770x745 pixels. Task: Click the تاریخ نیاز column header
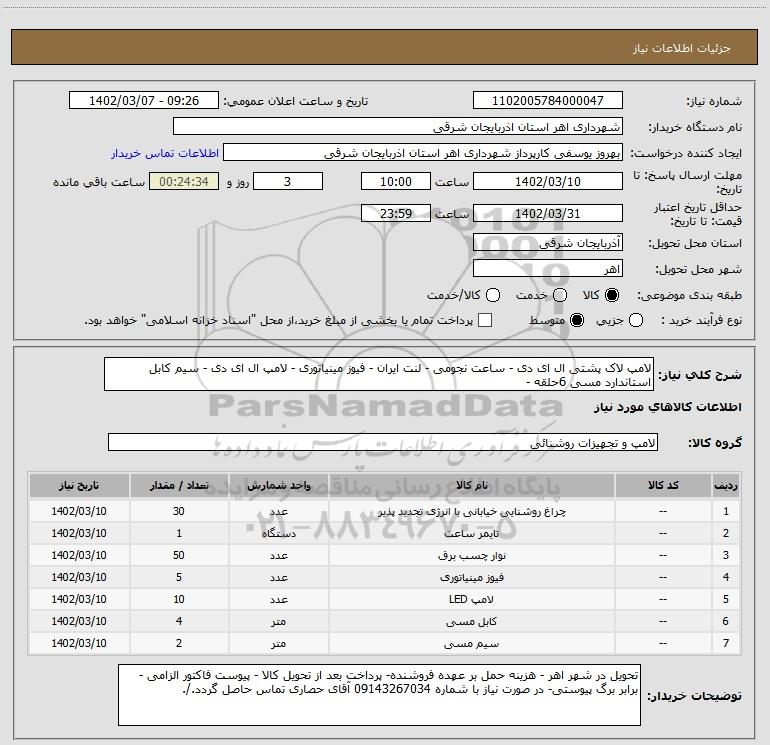(79, 485)
